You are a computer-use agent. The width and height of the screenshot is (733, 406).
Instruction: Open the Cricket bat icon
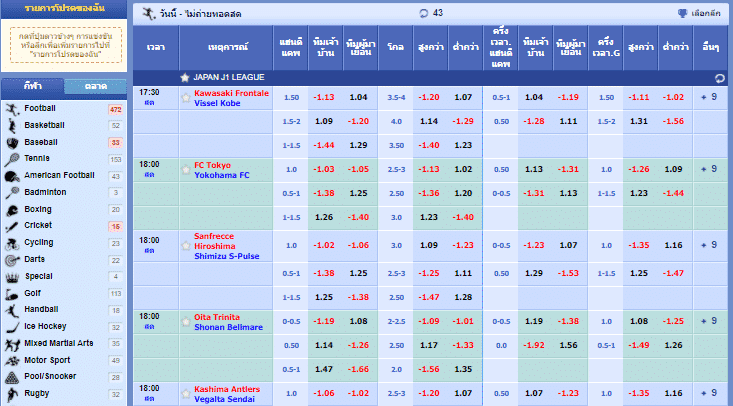(x=12, y=226)
